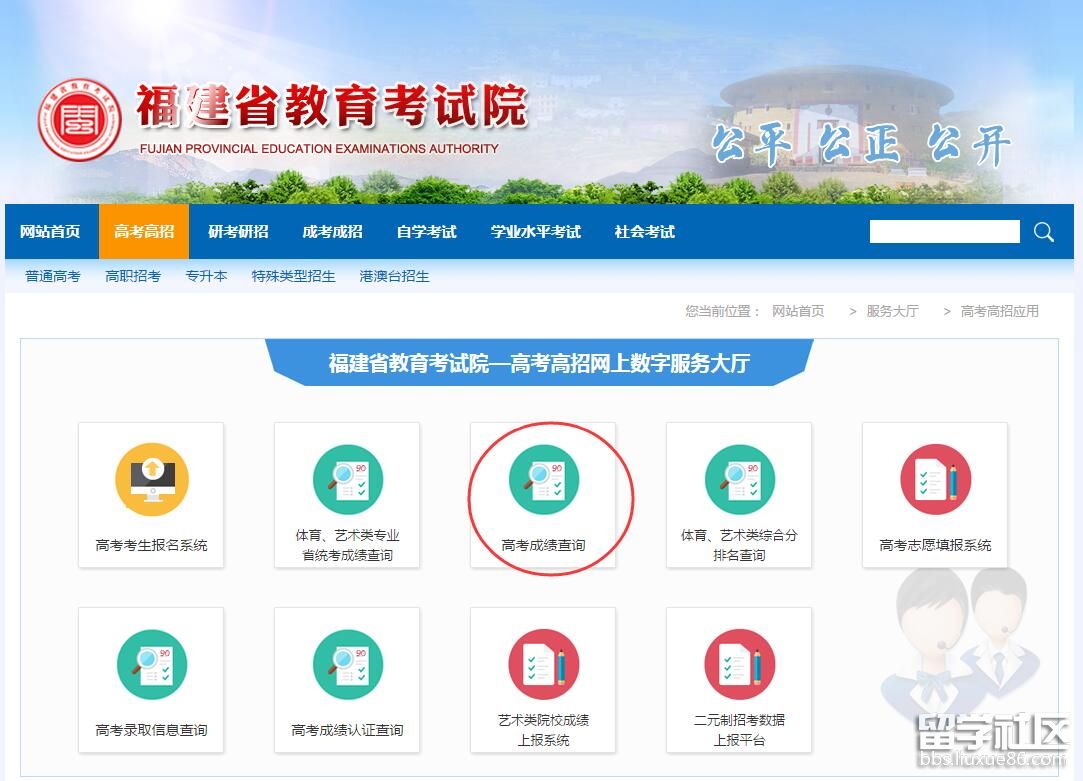Viewport: 1083px width, 781px height.
Task: Open the 高考录取信息查询 icon
Action: tap(151, 666)
